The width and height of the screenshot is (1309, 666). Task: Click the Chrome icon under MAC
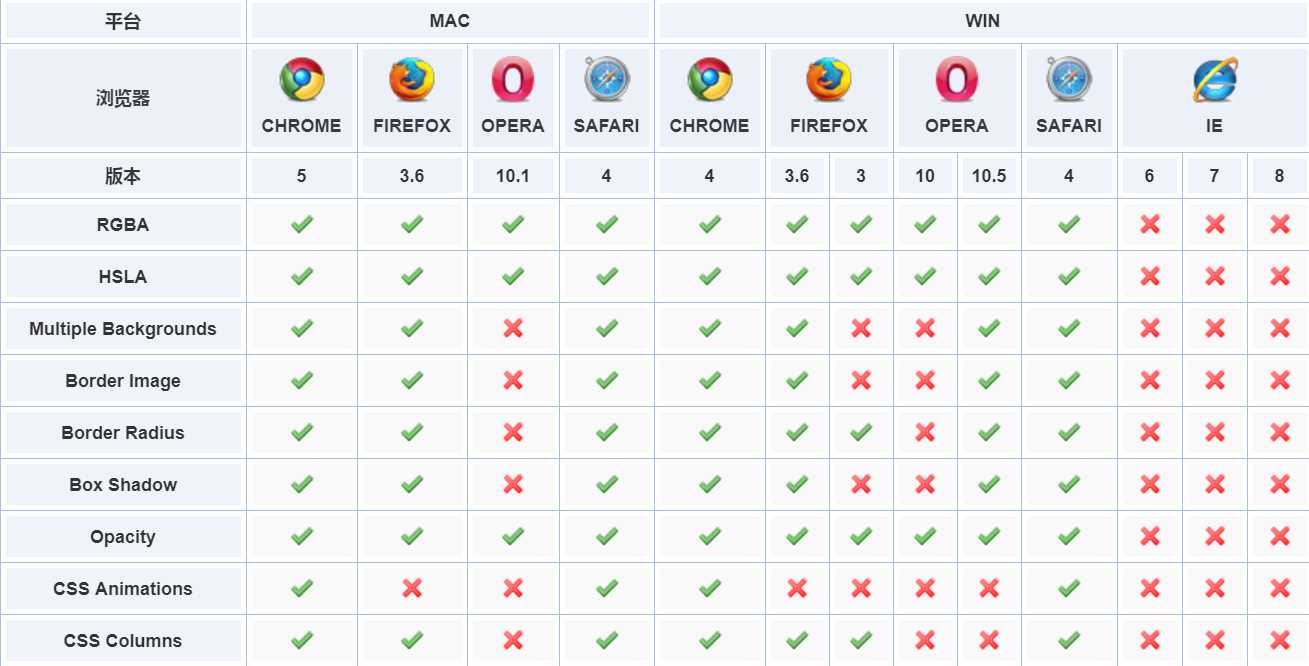301,80
